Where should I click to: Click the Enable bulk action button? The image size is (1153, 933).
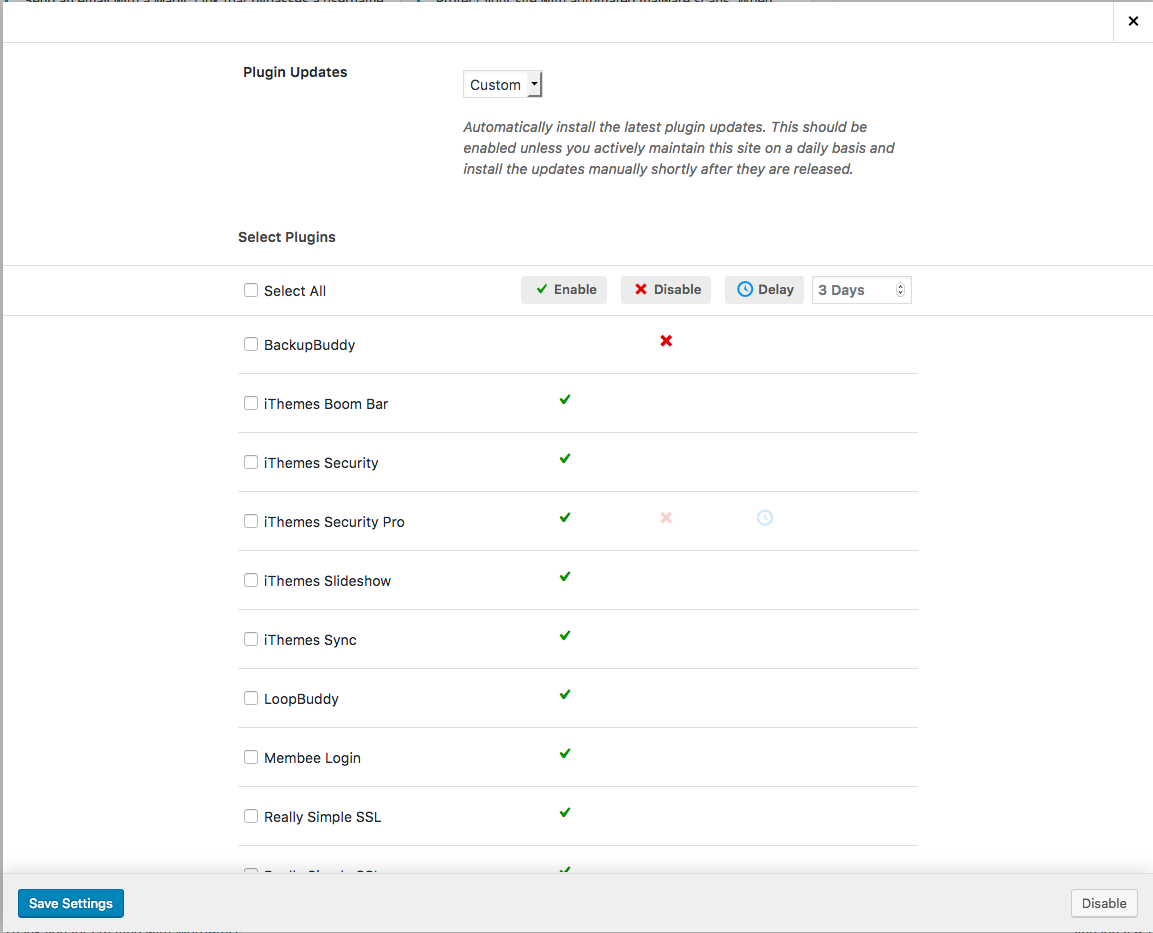click(x=564, y=290)
